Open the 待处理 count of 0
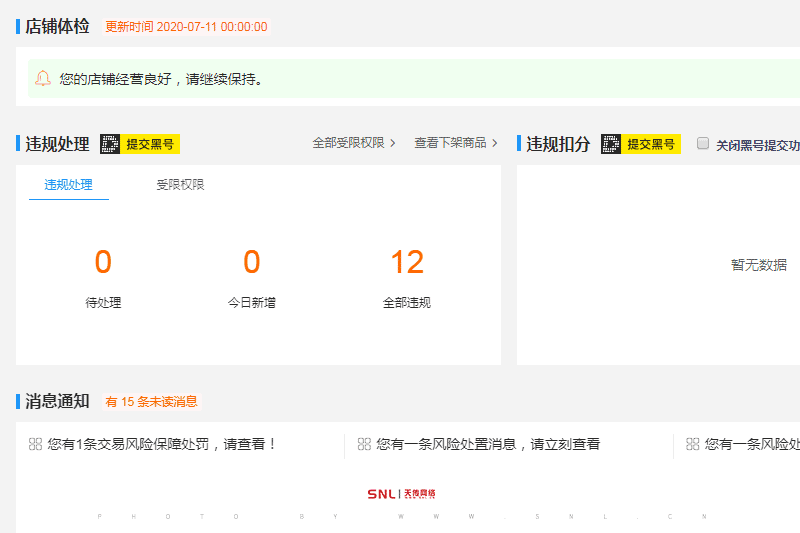This screenshot has width=800, height=533. [x=103, y=263]
